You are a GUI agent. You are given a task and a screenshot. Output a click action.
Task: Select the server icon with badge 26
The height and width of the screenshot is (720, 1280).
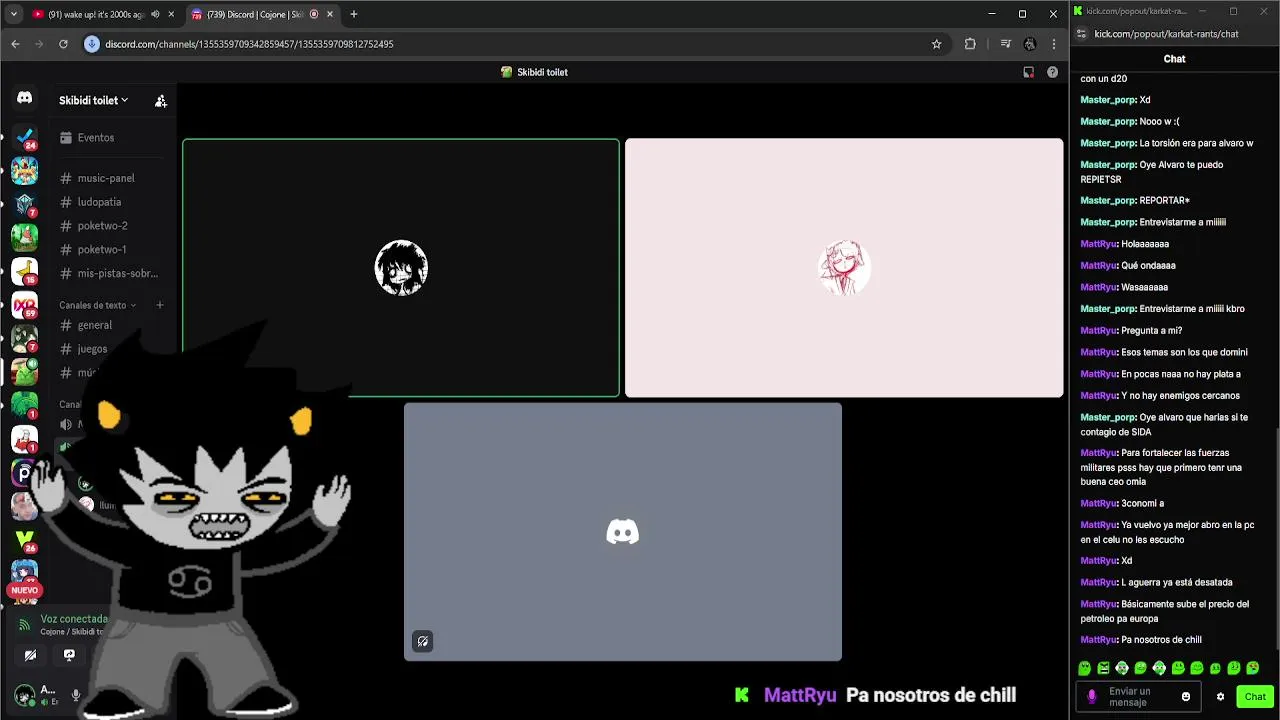pos(24,540)
